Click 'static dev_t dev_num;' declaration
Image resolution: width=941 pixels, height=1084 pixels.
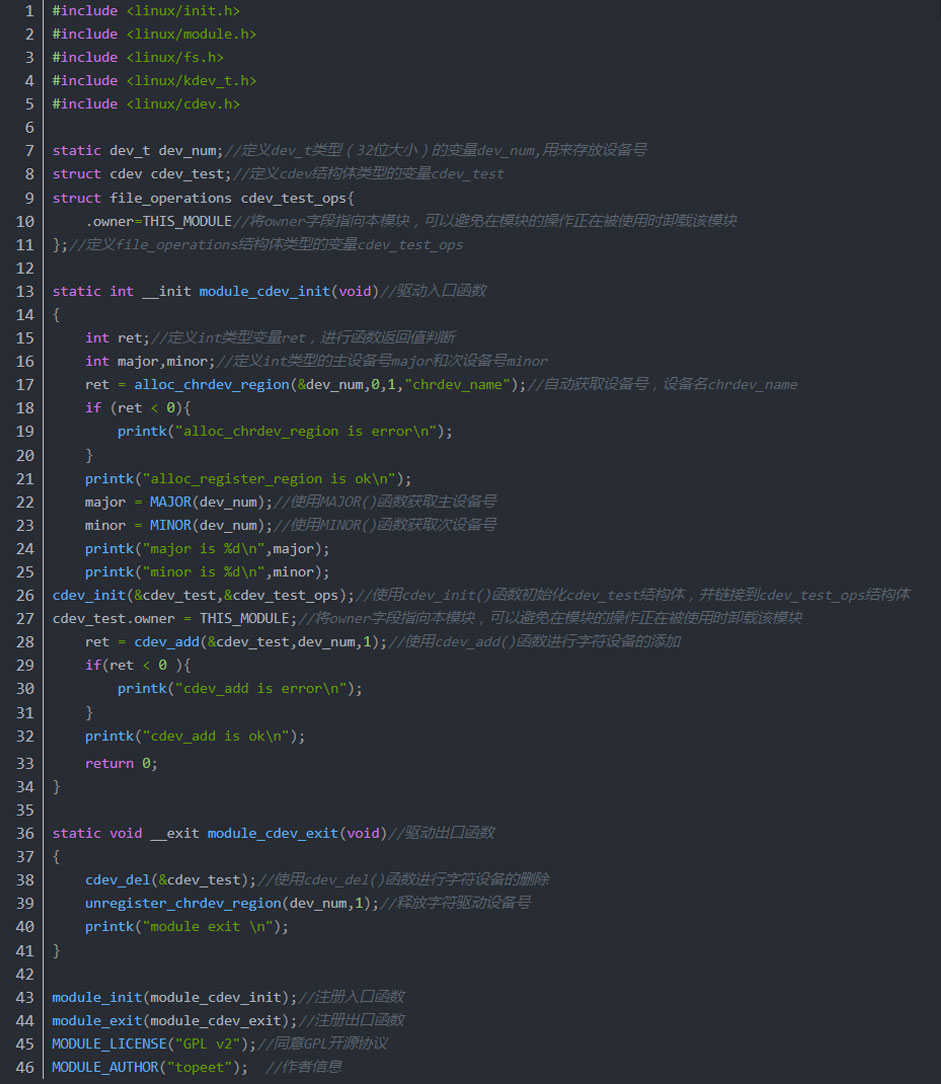(x=138, y=151)
